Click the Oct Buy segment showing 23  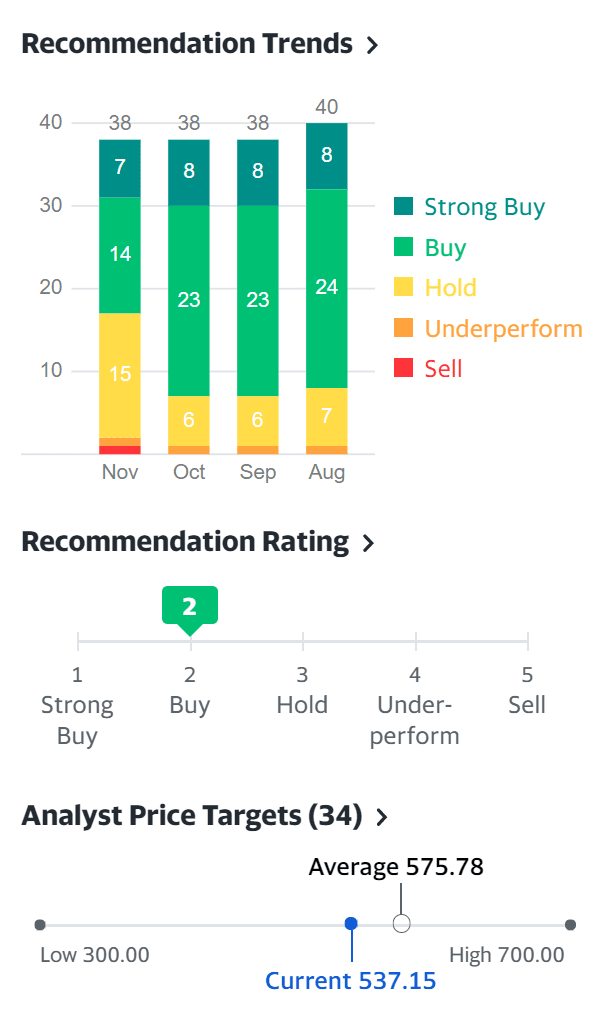(x=189, y=300)
